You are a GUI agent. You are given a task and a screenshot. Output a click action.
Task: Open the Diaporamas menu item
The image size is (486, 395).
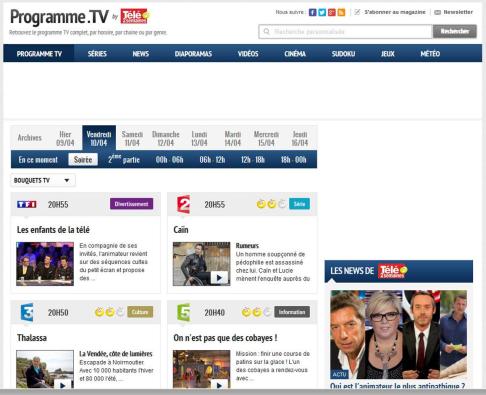(x=193, y=54)
